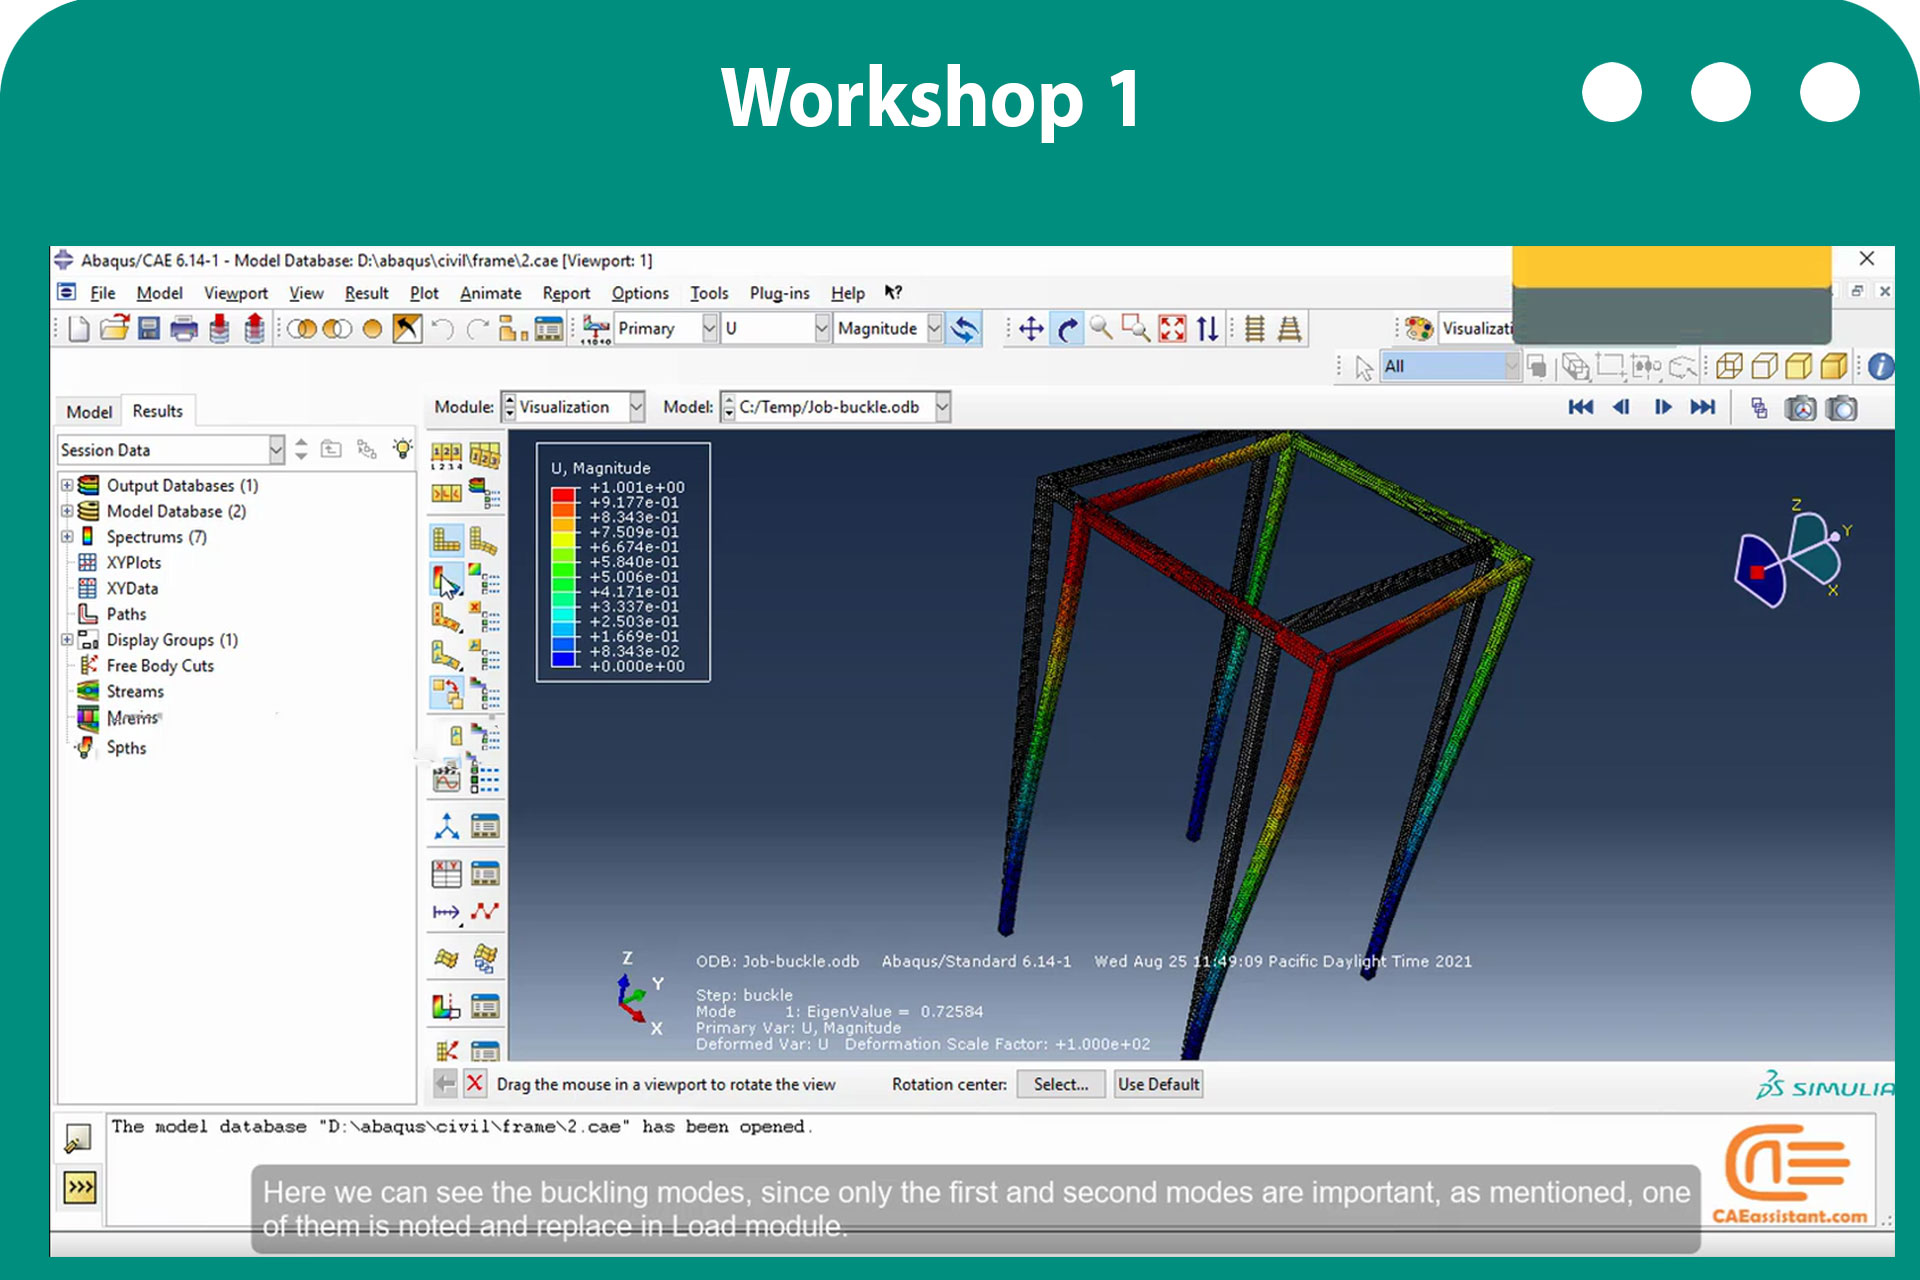Click the Plot Undeformed Shape icon
Screen dimensions: 1920x1280
(x=446, y=540)
